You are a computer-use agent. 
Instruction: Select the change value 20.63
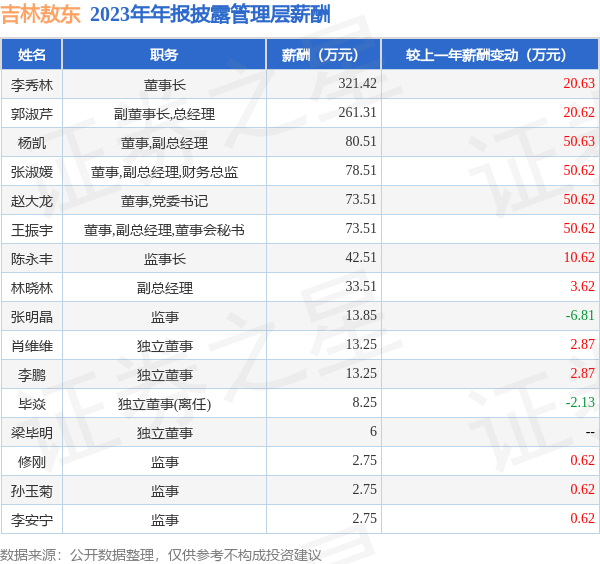(579, 83)
